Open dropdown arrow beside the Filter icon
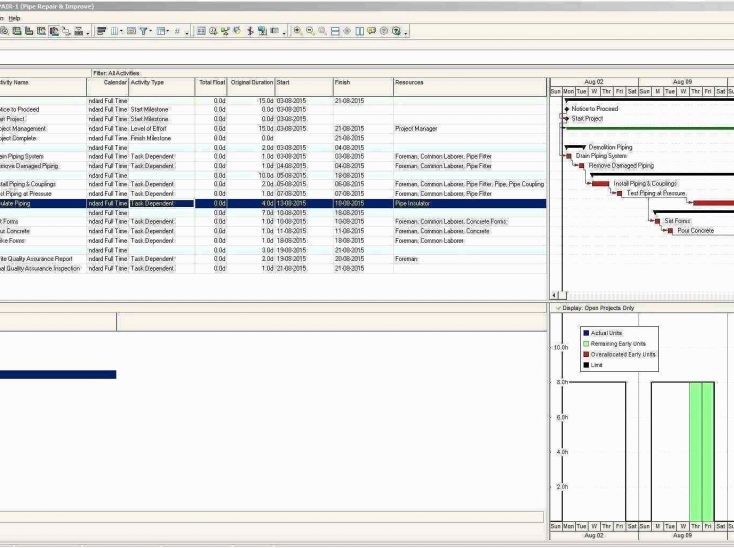Viewport: 734px width, 548px height. (x=152, y=32)
